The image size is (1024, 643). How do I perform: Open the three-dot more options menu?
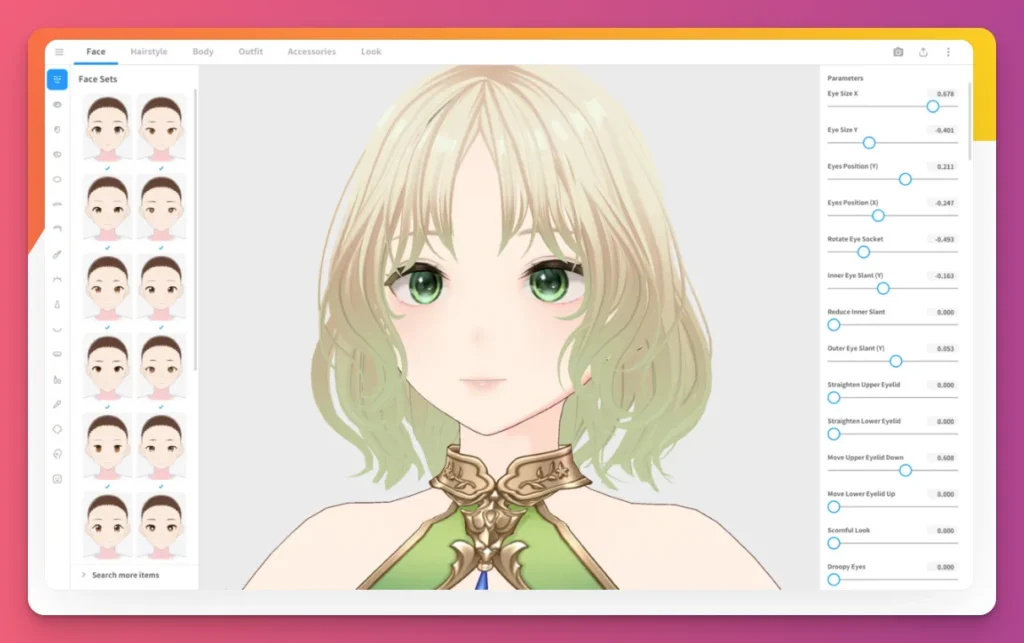[948, 52]
